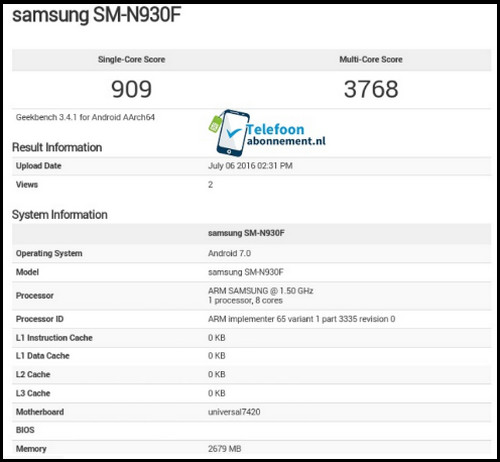Click the 'samsung SM-N930F' page title

[x=97, y=16]
